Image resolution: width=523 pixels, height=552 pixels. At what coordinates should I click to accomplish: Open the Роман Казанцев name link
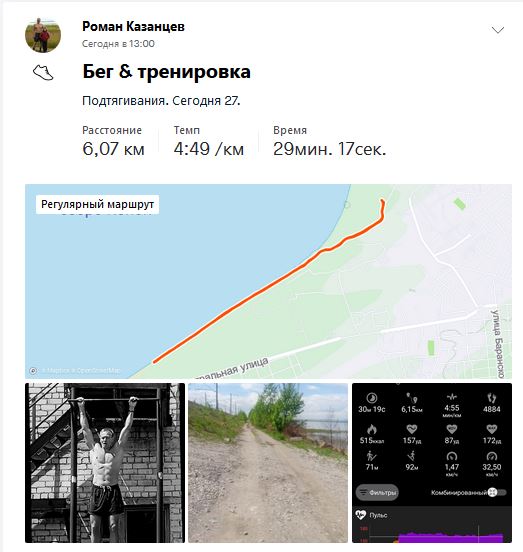tap(133, 26)
